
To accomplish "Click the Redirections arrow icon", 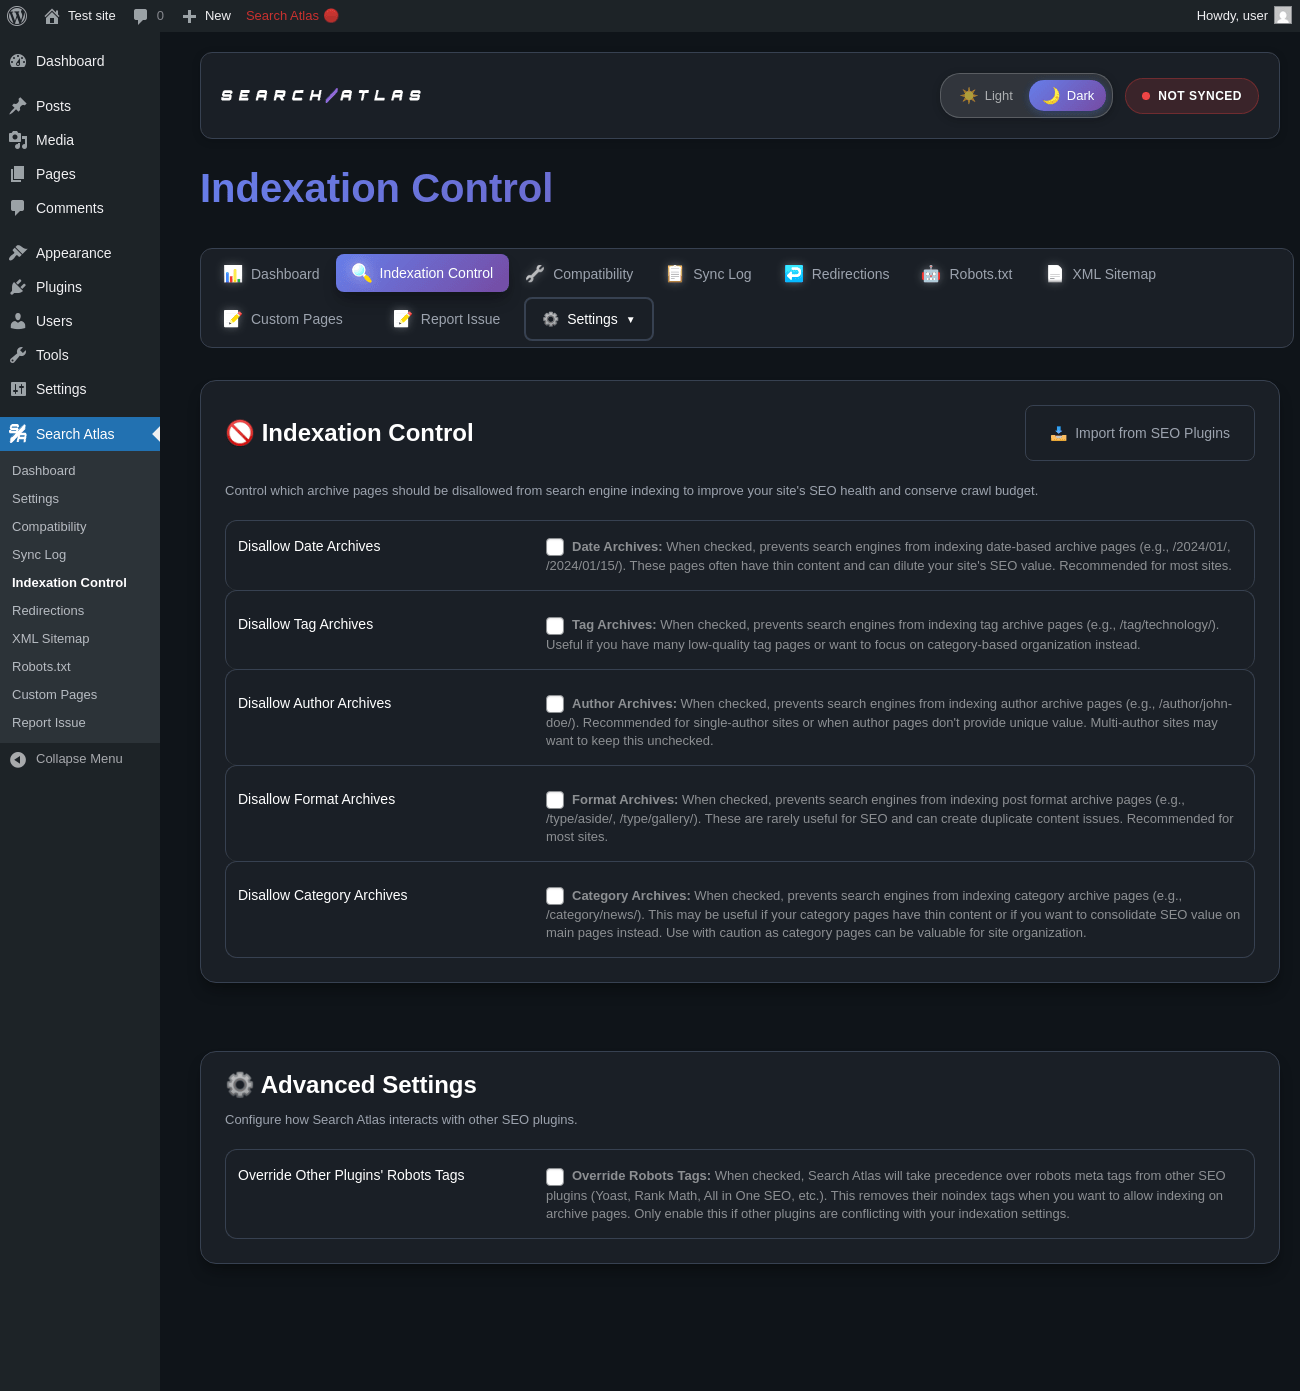I will [x=794, y=274].
